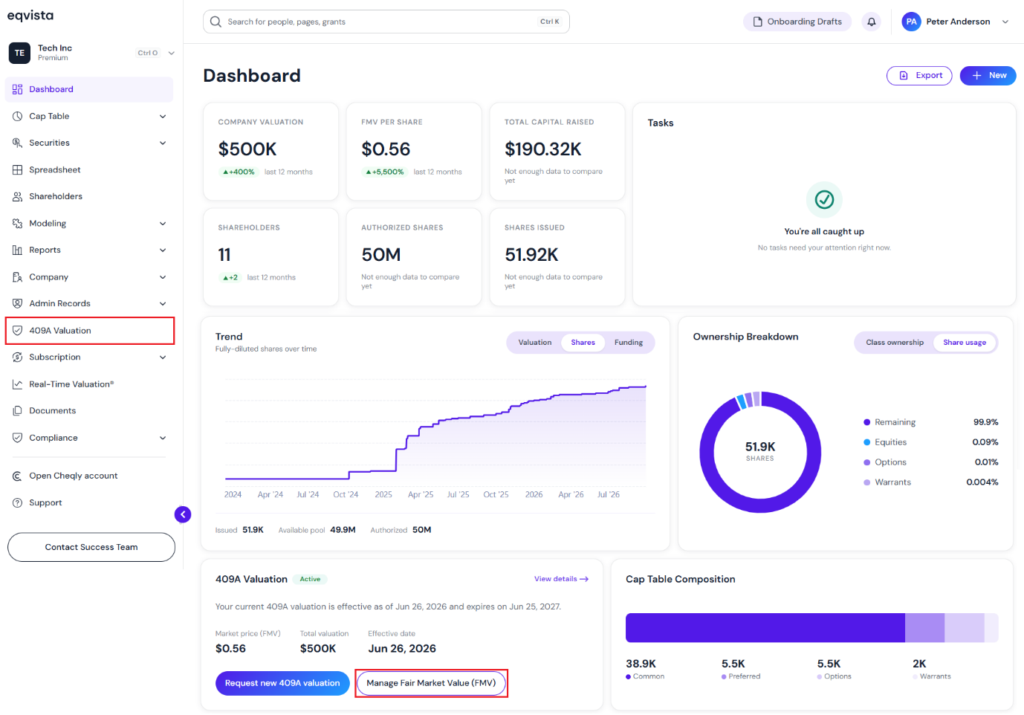Screen dimensions: 1024x715
Task: Click the Equities legend blue dot
Action: (867, 442)
